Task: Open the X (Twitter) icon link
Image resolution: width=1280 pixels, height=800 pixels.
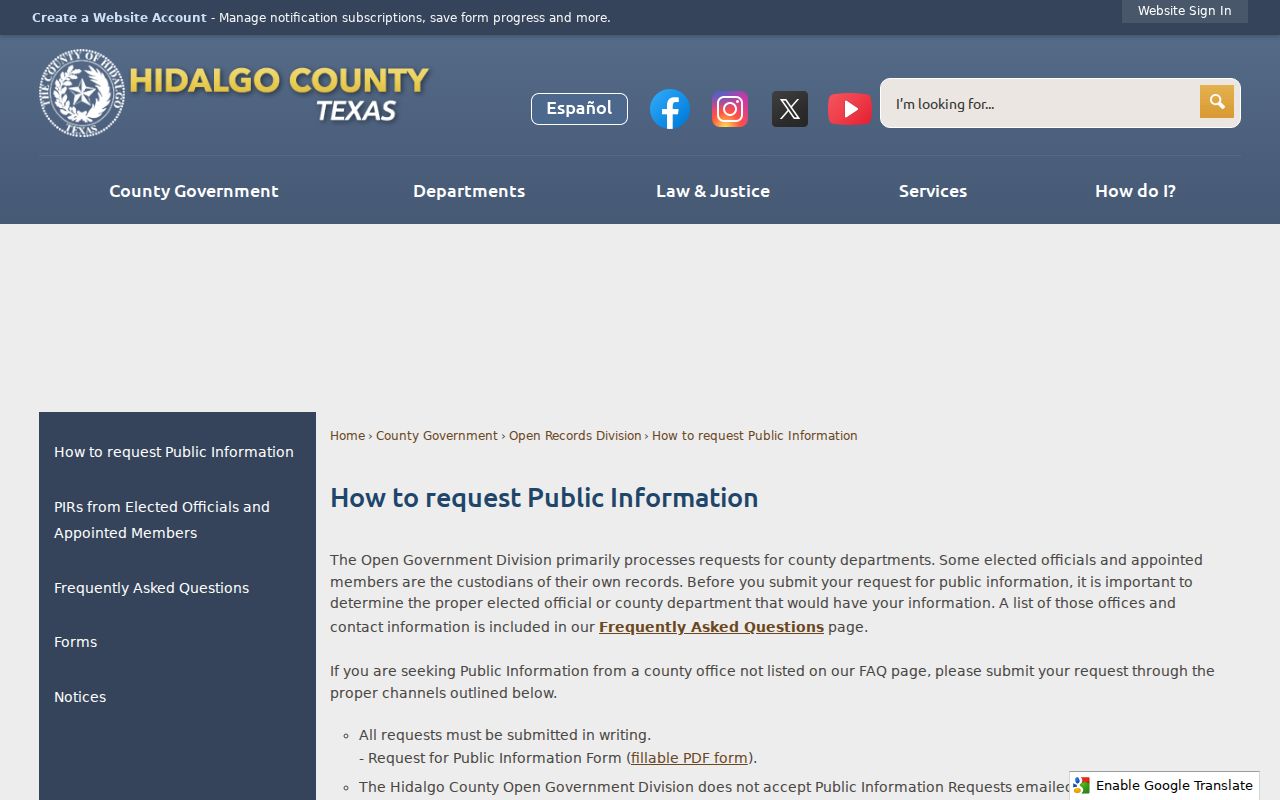Action: point(790,109)
